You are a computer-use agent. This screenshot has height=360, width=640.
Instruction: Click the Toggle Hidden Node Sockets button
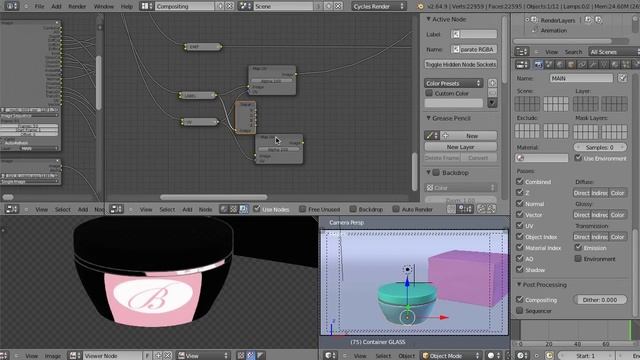coord(460,64)
